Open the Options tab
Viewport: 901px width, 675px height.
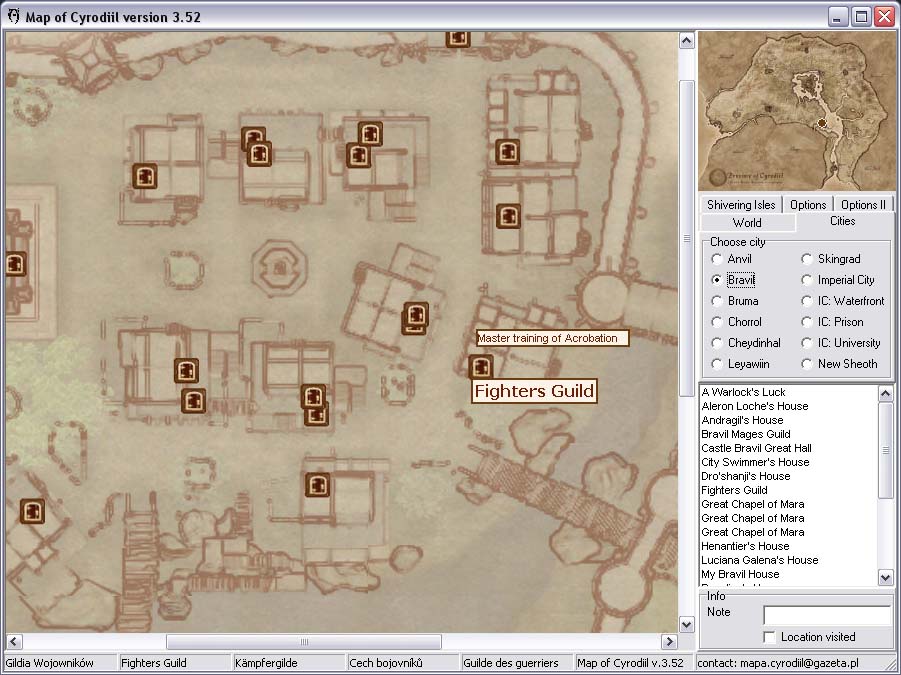coord(808,205)
